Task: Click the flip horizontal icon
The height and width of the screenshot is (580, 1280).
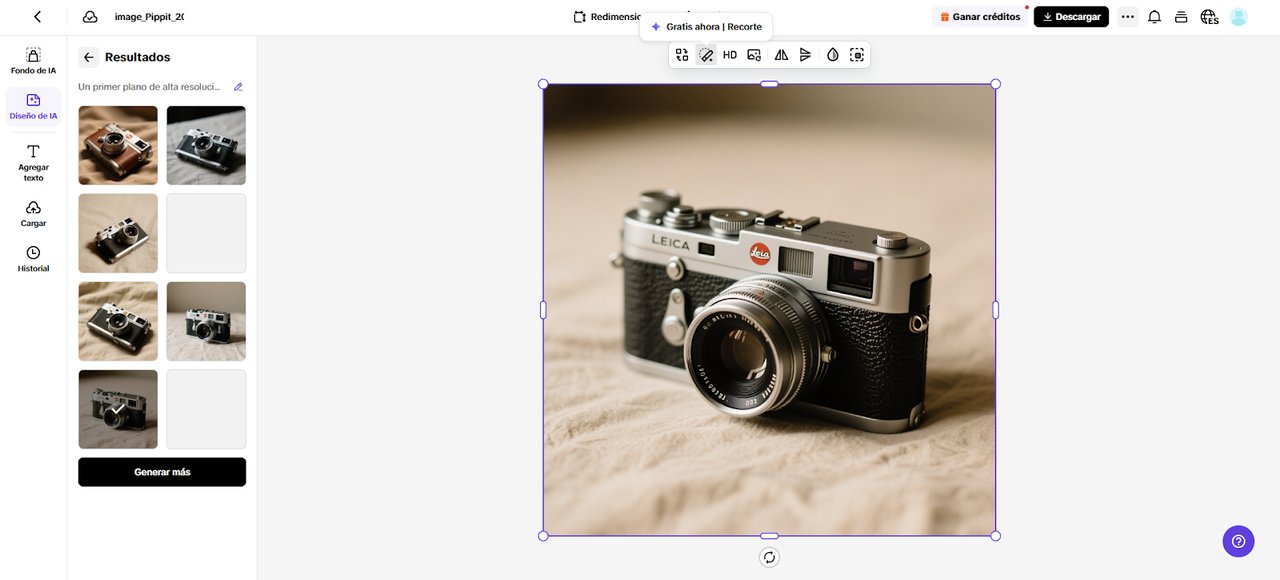Action: click(x=781, y=55)
